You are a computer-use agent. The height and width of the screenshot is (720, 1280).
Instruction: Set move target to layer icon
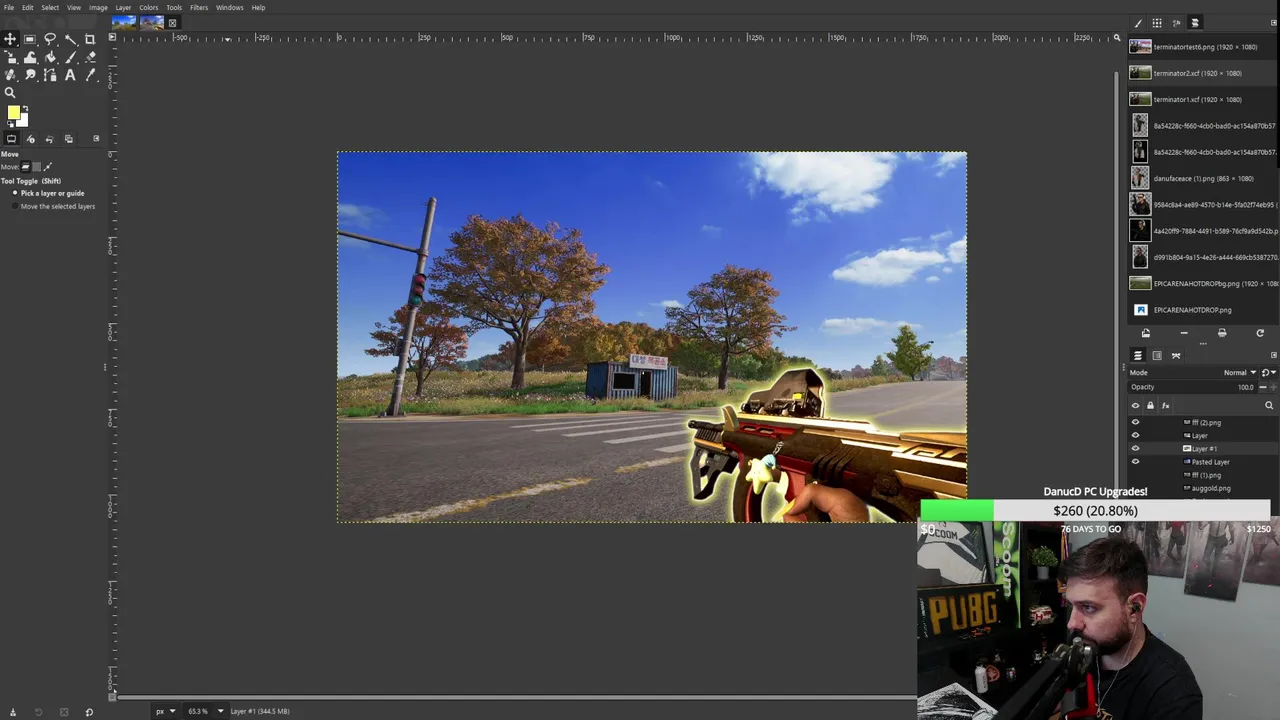coord(26,166)
